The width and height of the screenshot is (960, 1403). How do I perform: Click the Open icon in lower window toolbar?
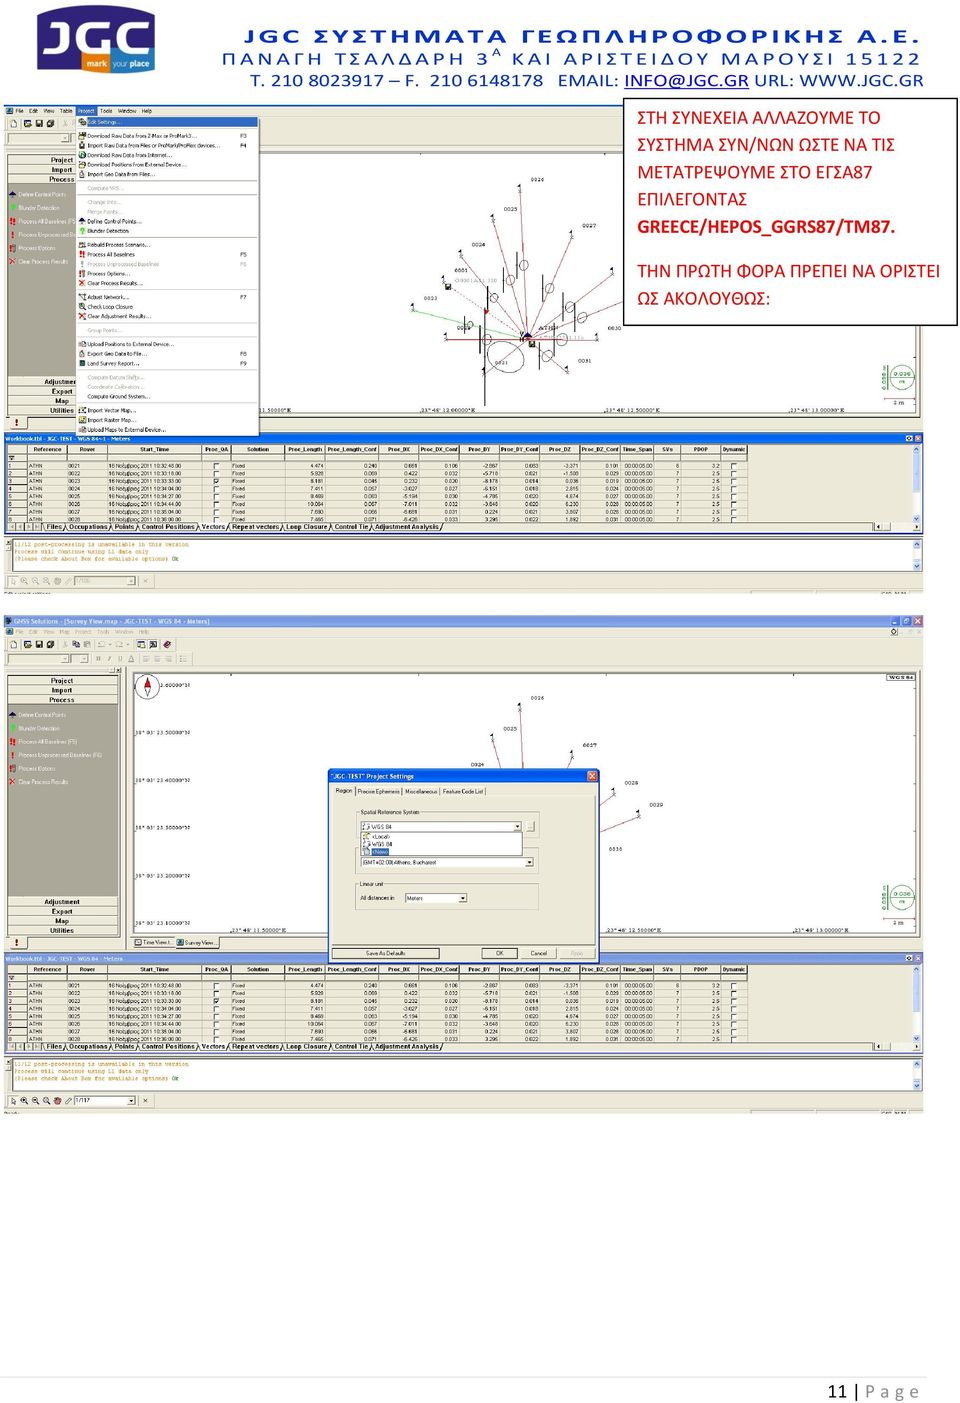point(26,644)
